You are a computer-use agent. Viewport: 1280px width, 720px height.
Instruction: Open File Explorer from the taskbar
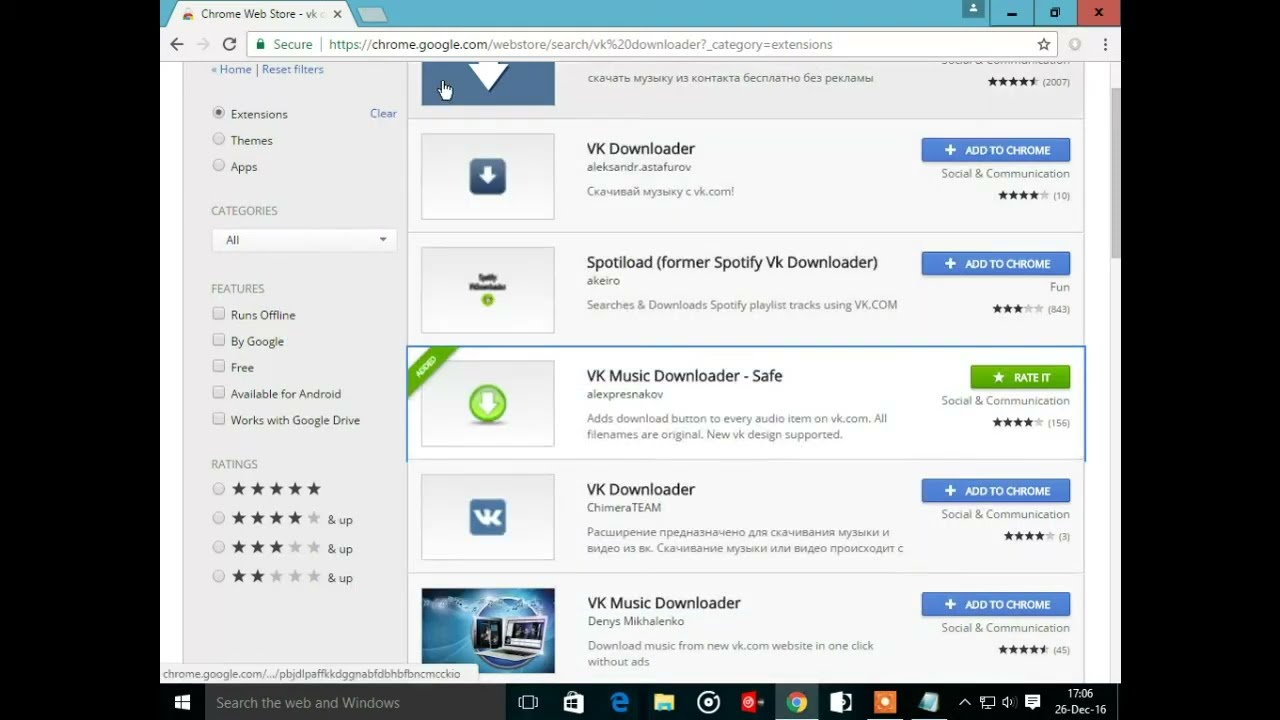click(x=664, y=702)
